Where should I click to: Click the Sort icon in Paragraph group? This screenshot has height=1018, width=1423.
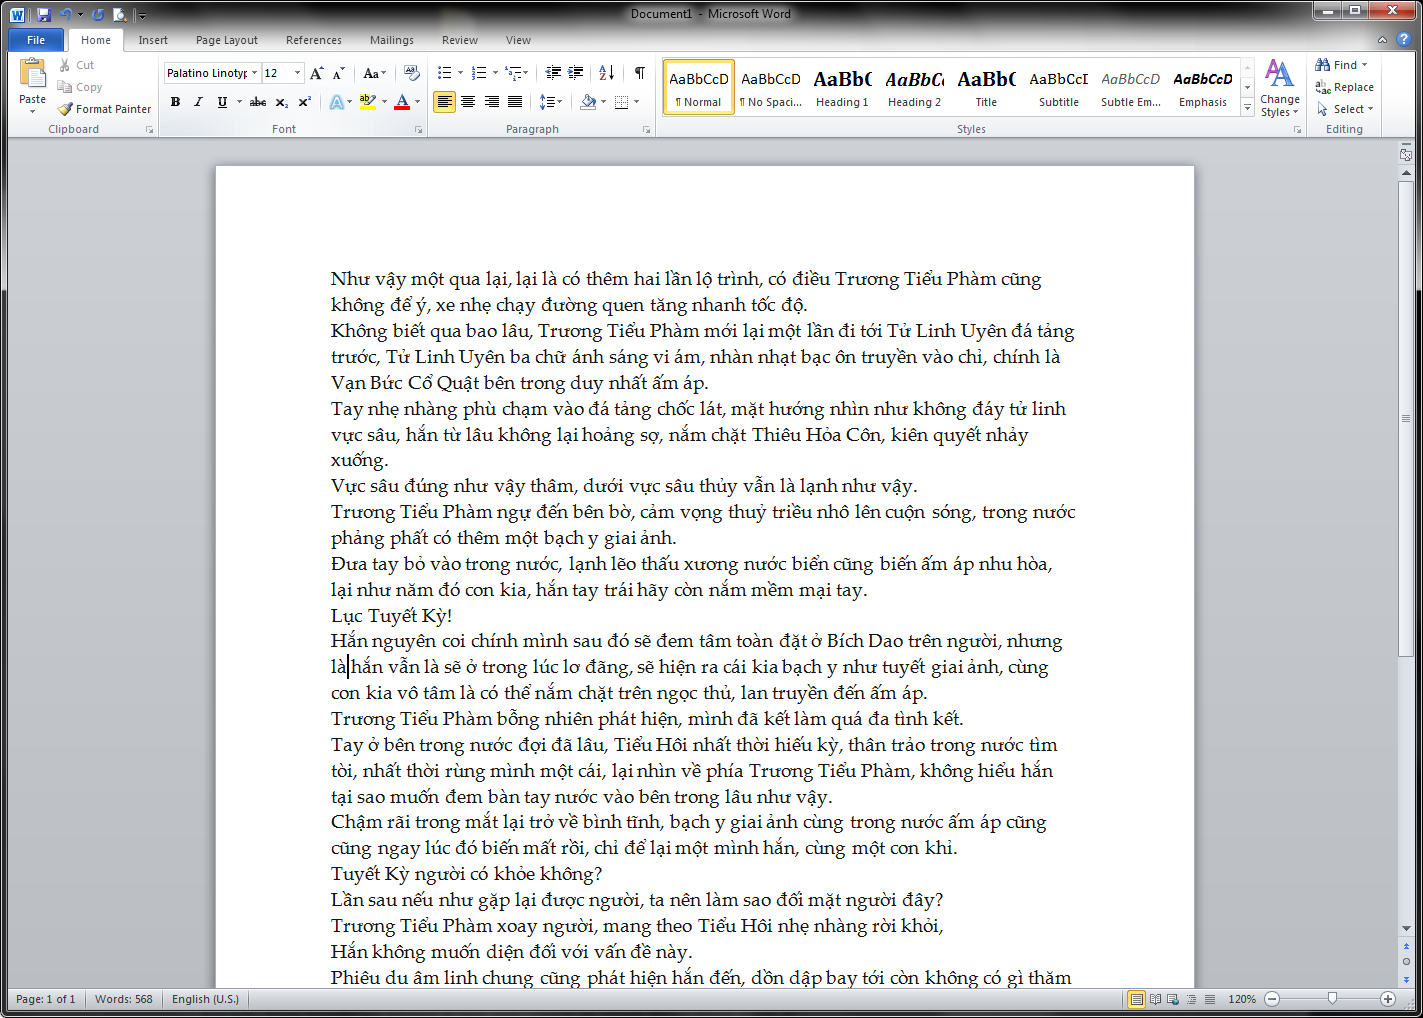[x=607, y=73]
